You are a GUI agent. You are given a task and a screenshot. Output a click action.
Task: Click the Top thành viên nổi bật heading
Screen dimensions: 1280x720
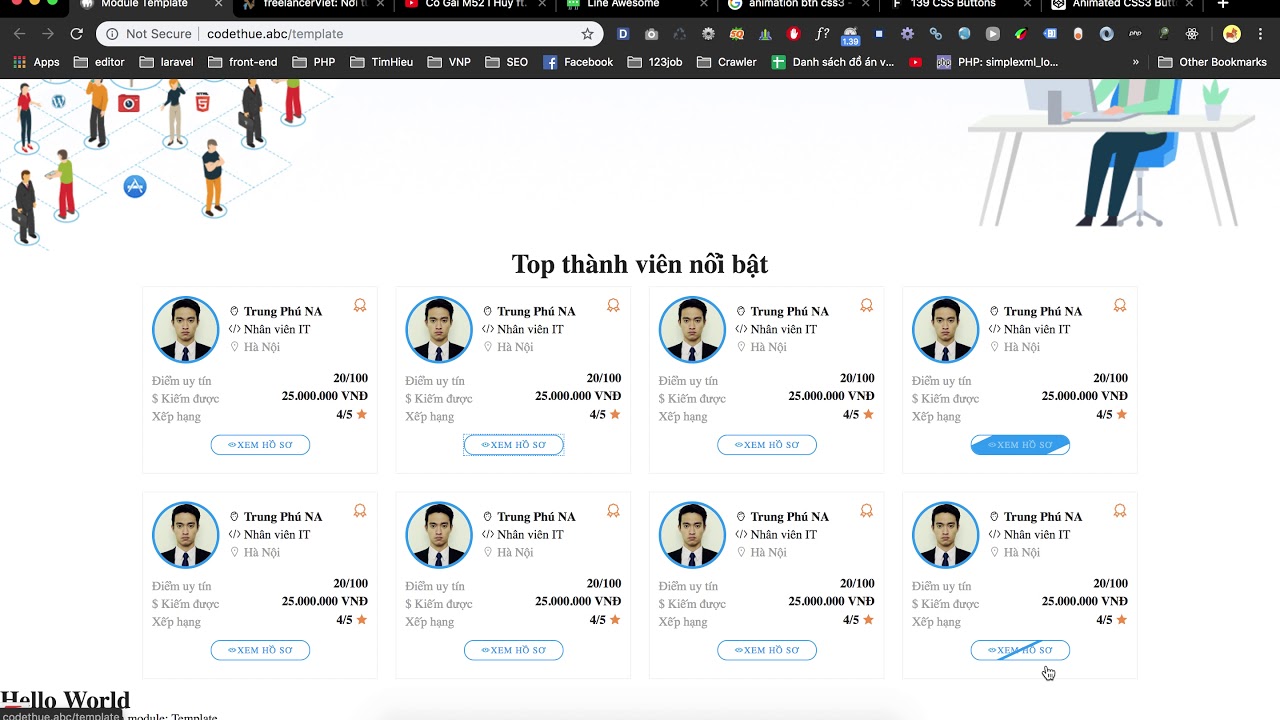pyautogui.click(x=640, y=264)
